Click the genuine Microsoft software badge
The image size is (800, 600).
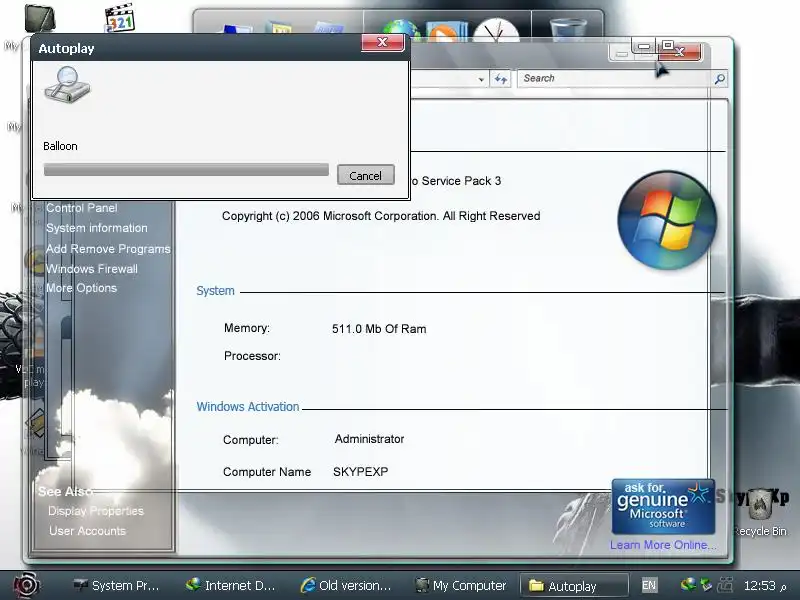[x=663, y=506]
